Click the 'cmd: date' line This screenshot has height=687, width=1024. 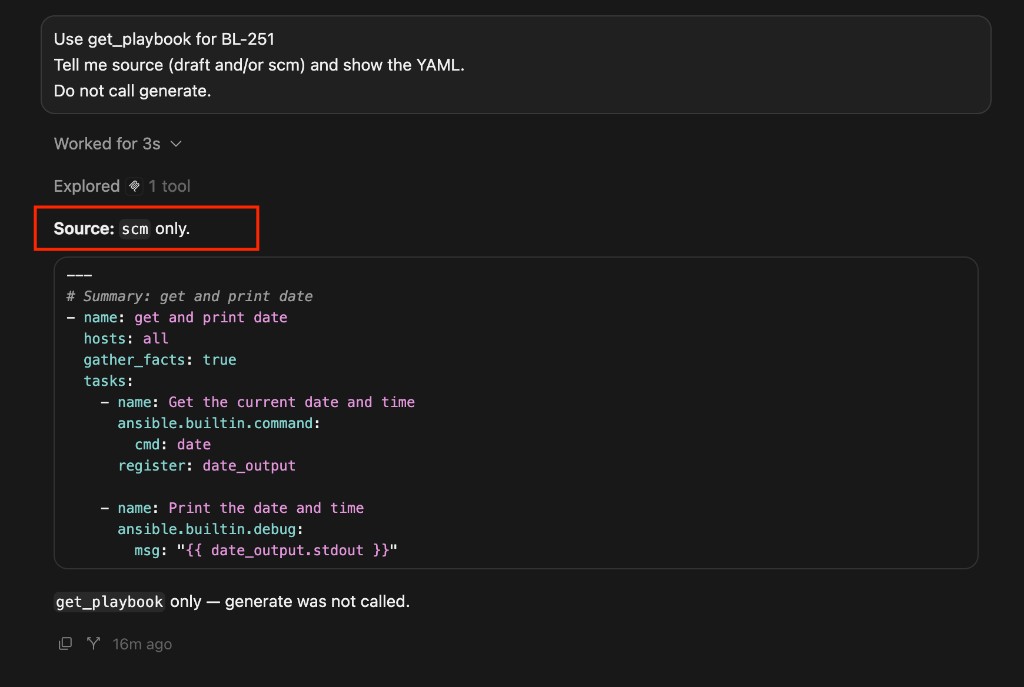pyautogui.click(x=172, y=445)
